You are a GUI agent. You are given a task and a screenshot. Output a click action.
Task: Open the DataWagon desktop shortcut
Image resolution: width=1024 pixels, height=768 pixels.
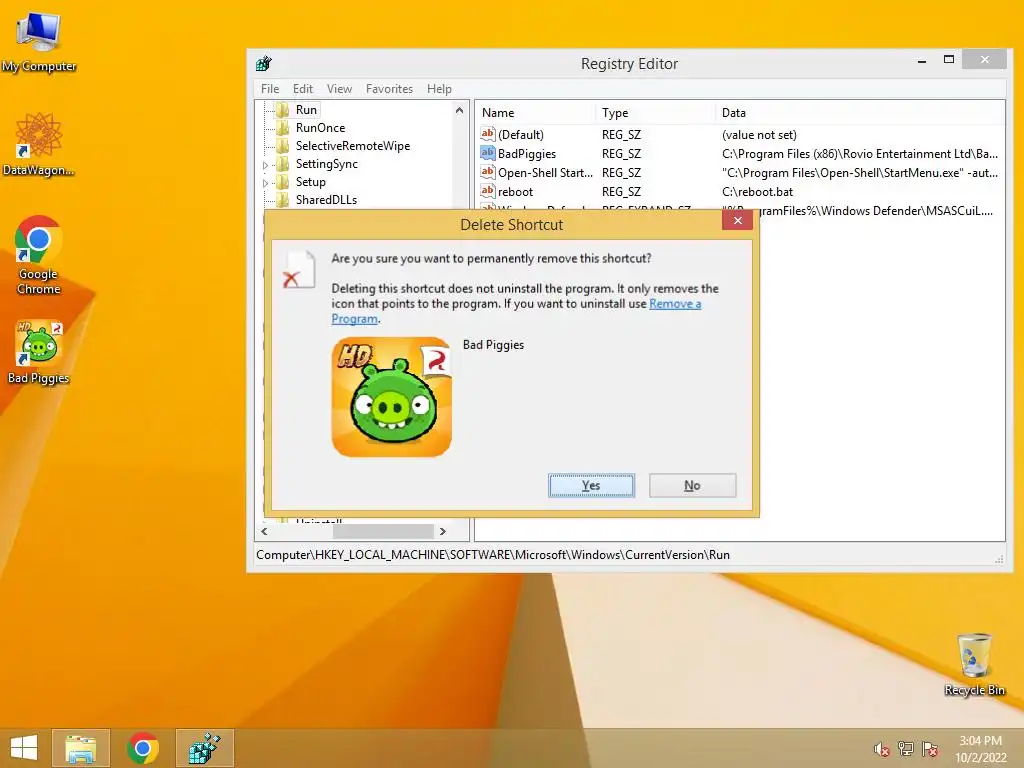[39, 144]
